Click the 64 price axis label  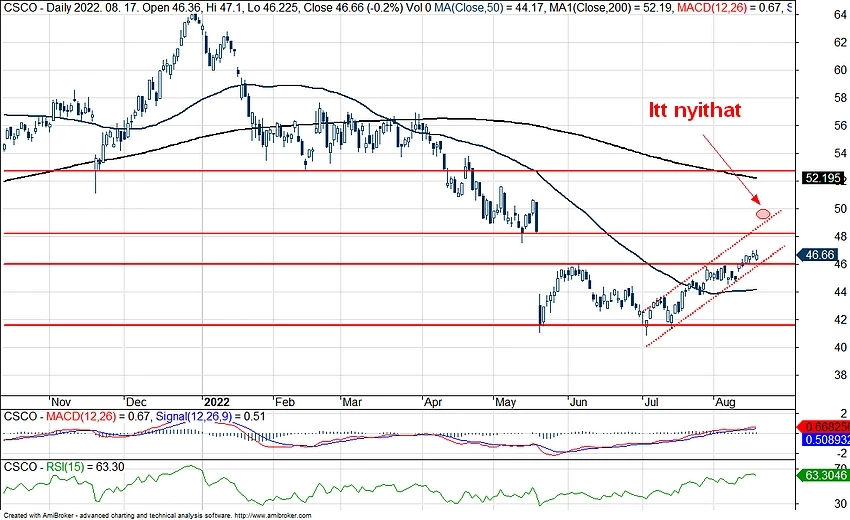pos(840,15)
